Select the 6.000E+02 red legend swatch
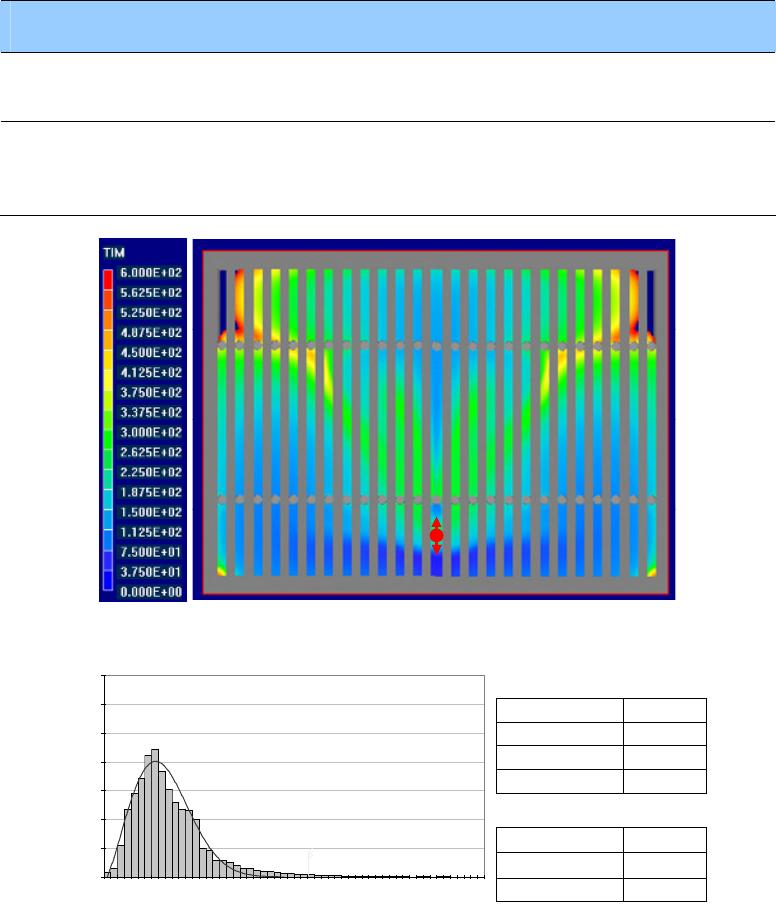 [110, 273]
